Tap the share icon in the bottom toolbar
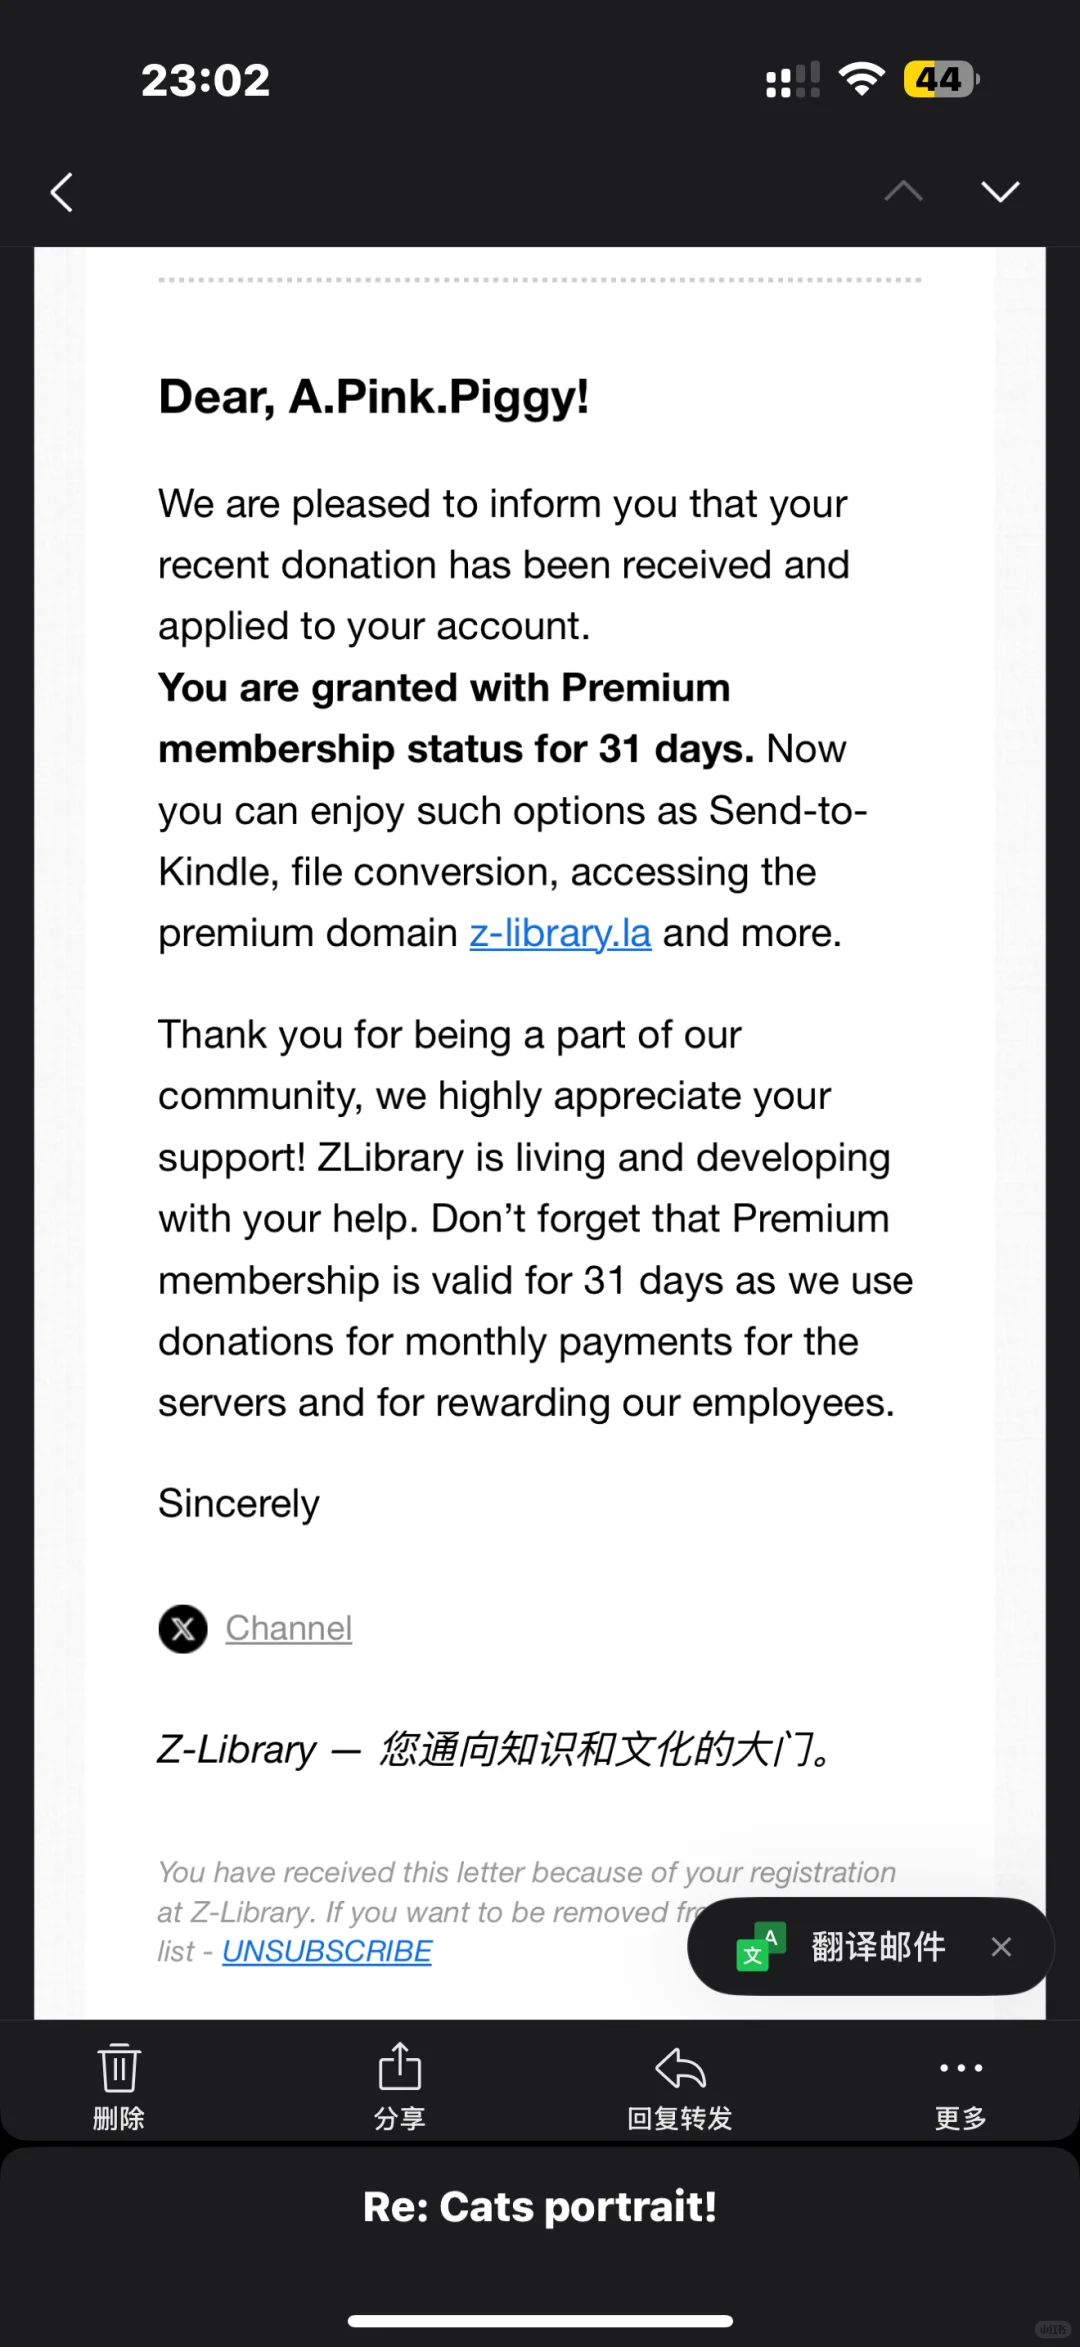This screenshot has width=1080, height=2347. (399, 2066)
